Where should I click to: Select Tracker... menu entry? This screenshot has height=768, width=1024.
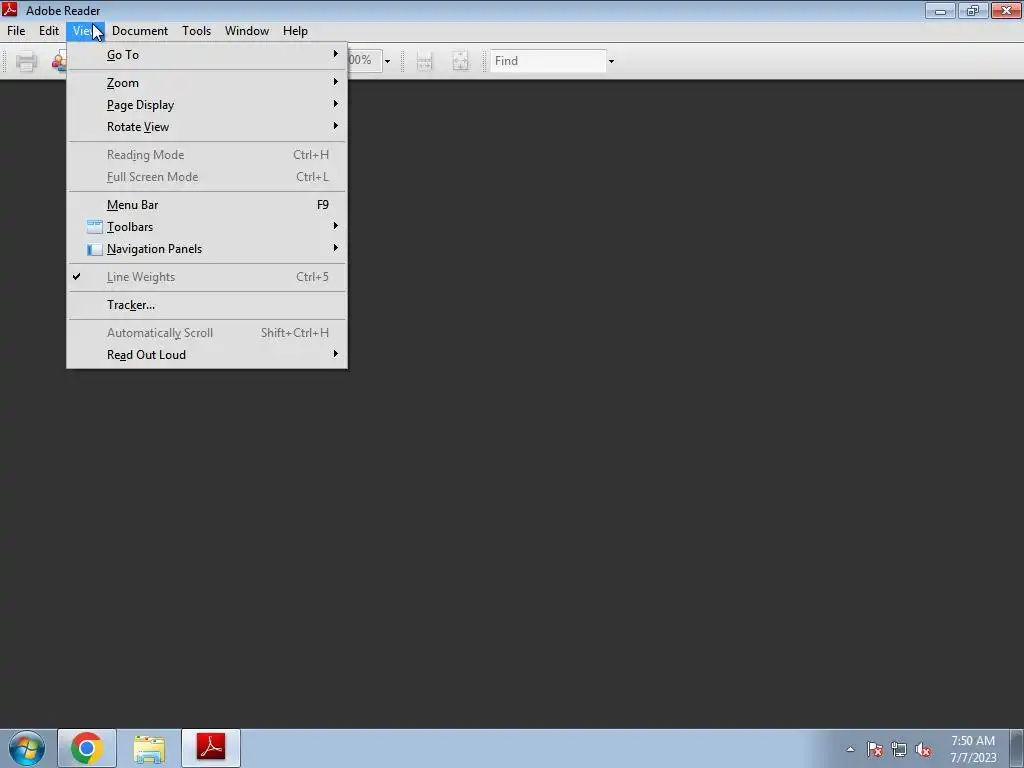click(x=207, y=305)
